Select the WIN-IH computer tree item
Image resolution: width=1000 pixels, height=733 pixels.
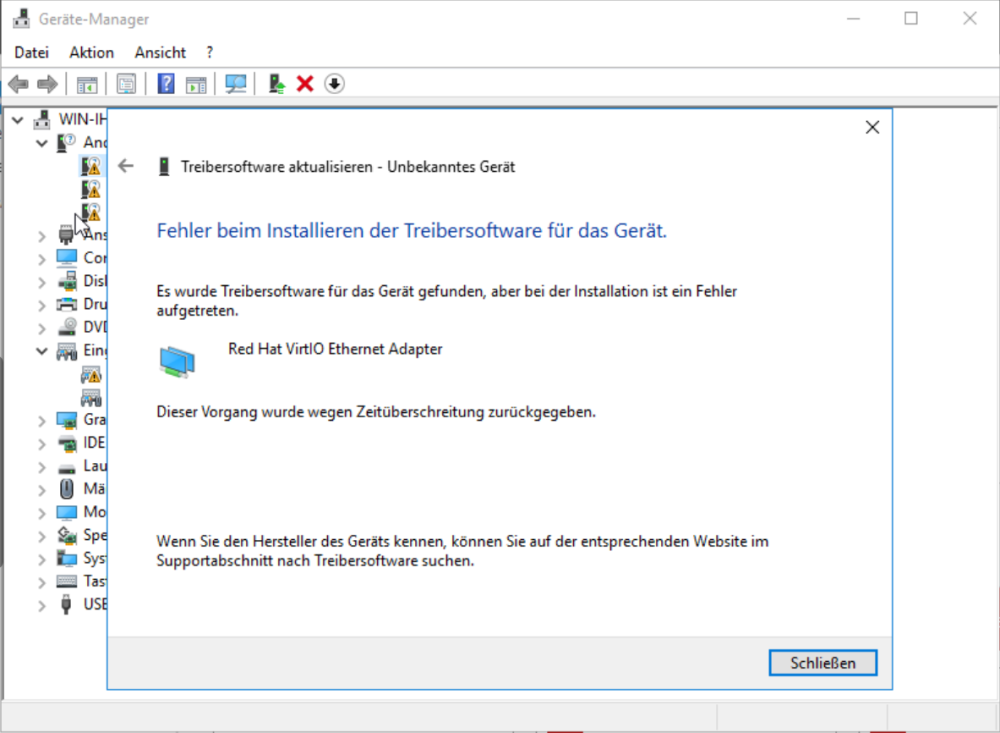tap(82, 119)
